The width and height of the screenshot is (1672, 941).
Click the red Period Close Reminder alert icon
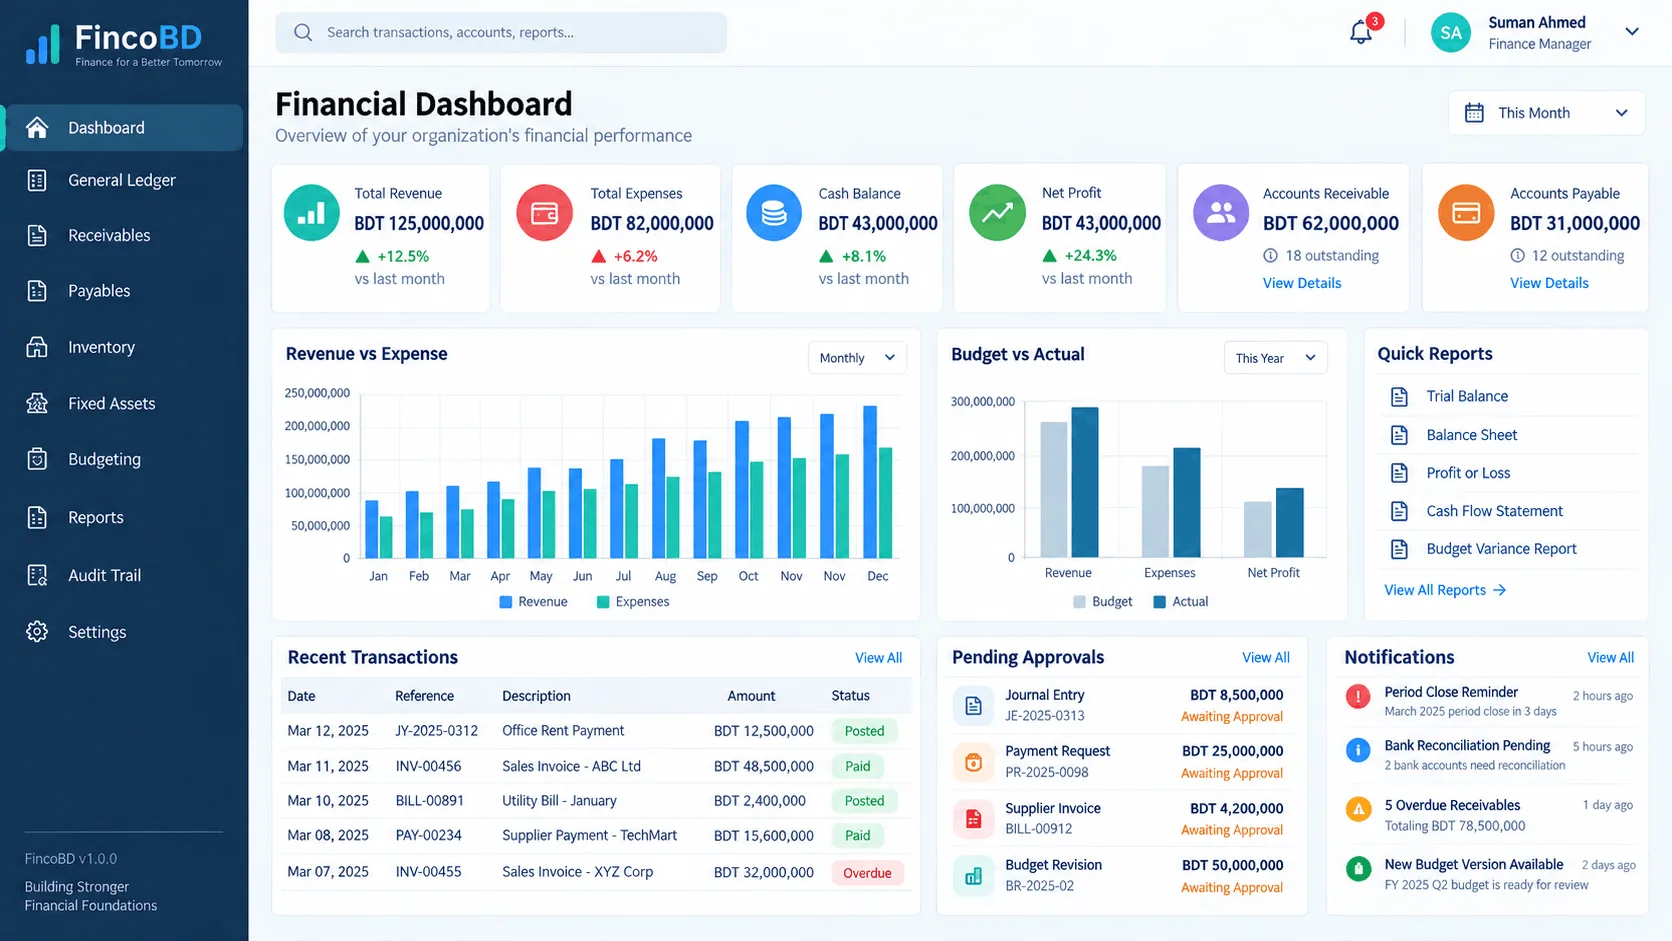pos(1358,696)
